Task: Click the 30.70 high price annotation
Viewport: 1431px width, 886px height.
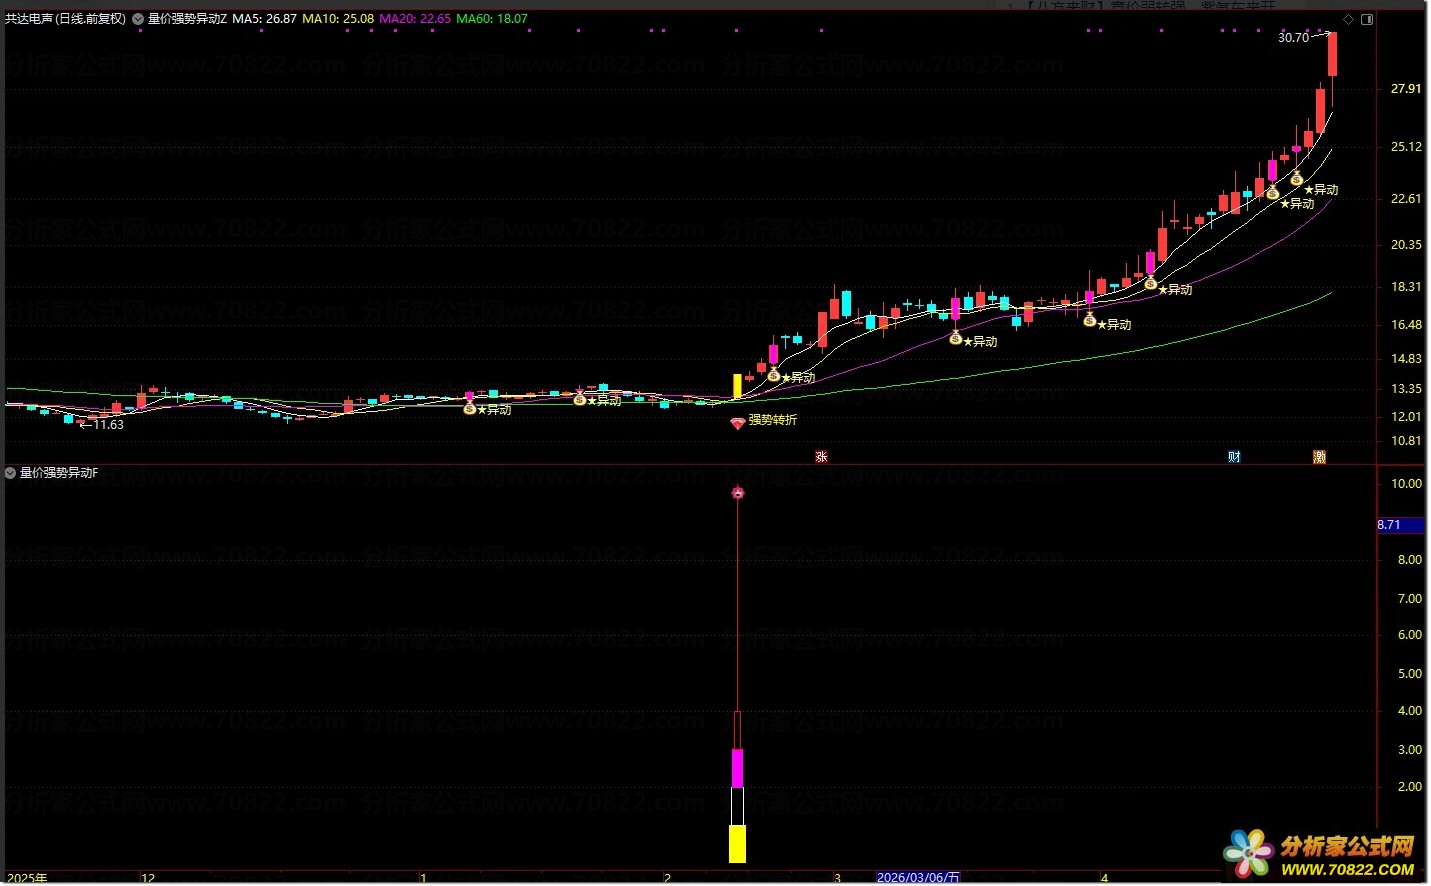Action: [1294, 38]
